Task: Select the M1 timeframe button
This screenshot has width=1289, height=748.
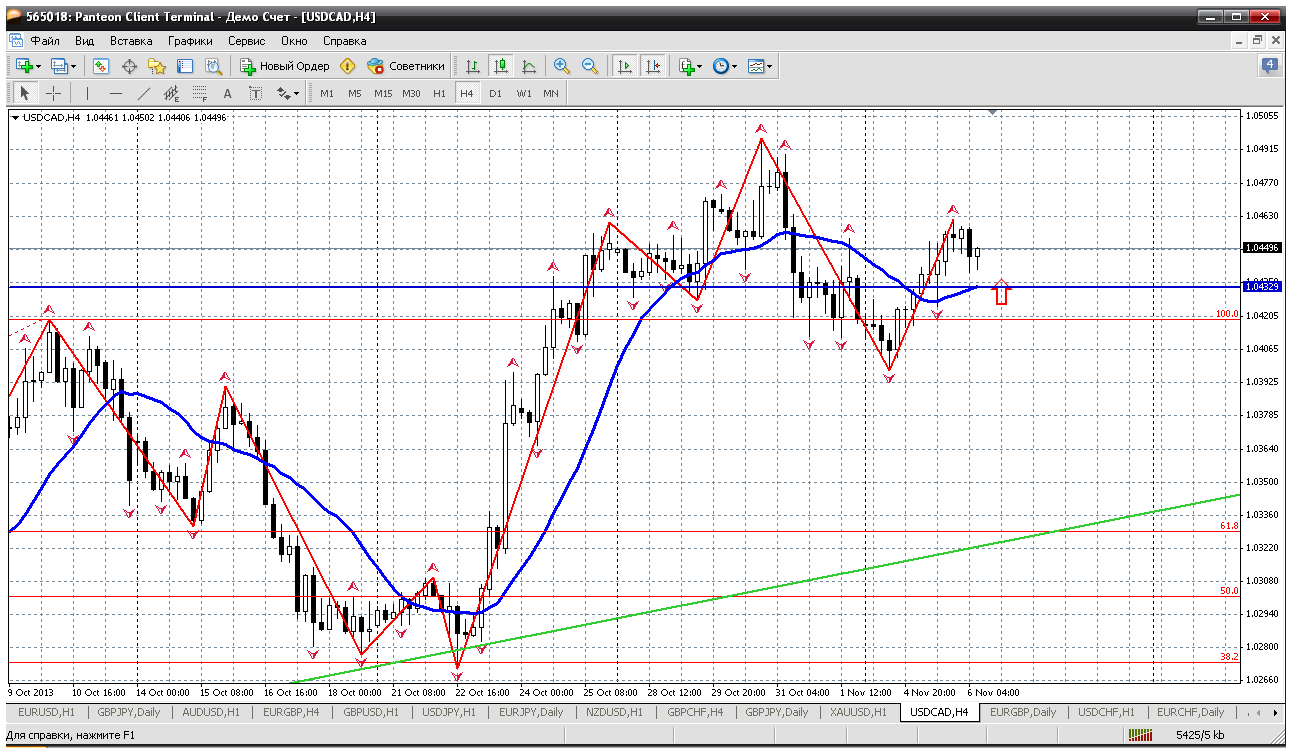Action: coord(327,93)
